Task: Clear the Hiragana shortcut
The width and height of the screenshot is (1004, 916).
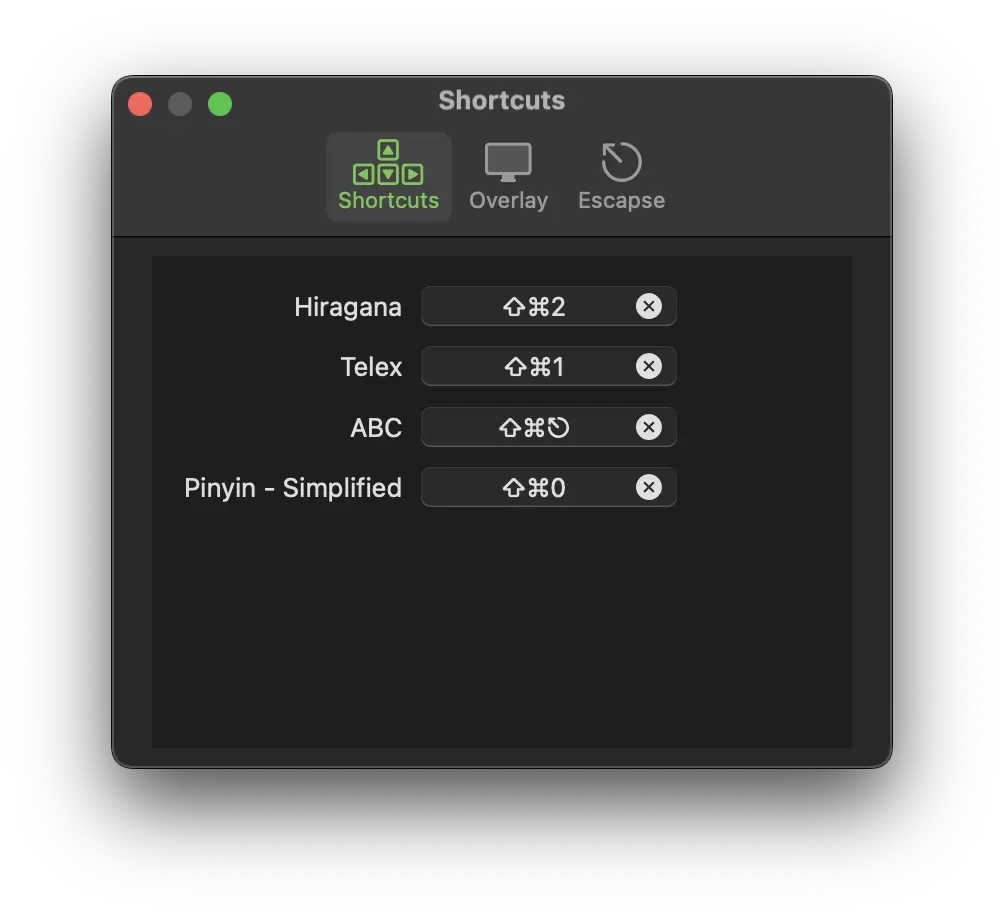Action: click(x=649, y=306)
